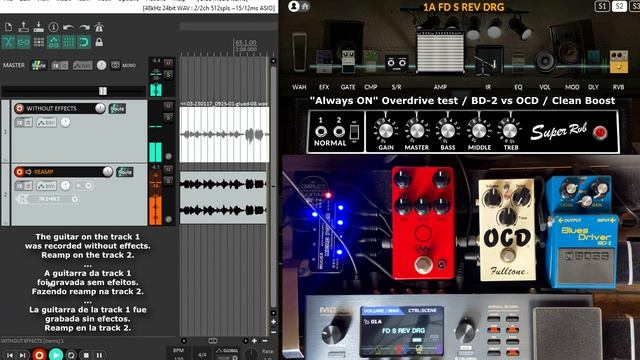Open routing for WITHOUT EFFECTS track
Screen dimensions: 640x360
(117, 109)
